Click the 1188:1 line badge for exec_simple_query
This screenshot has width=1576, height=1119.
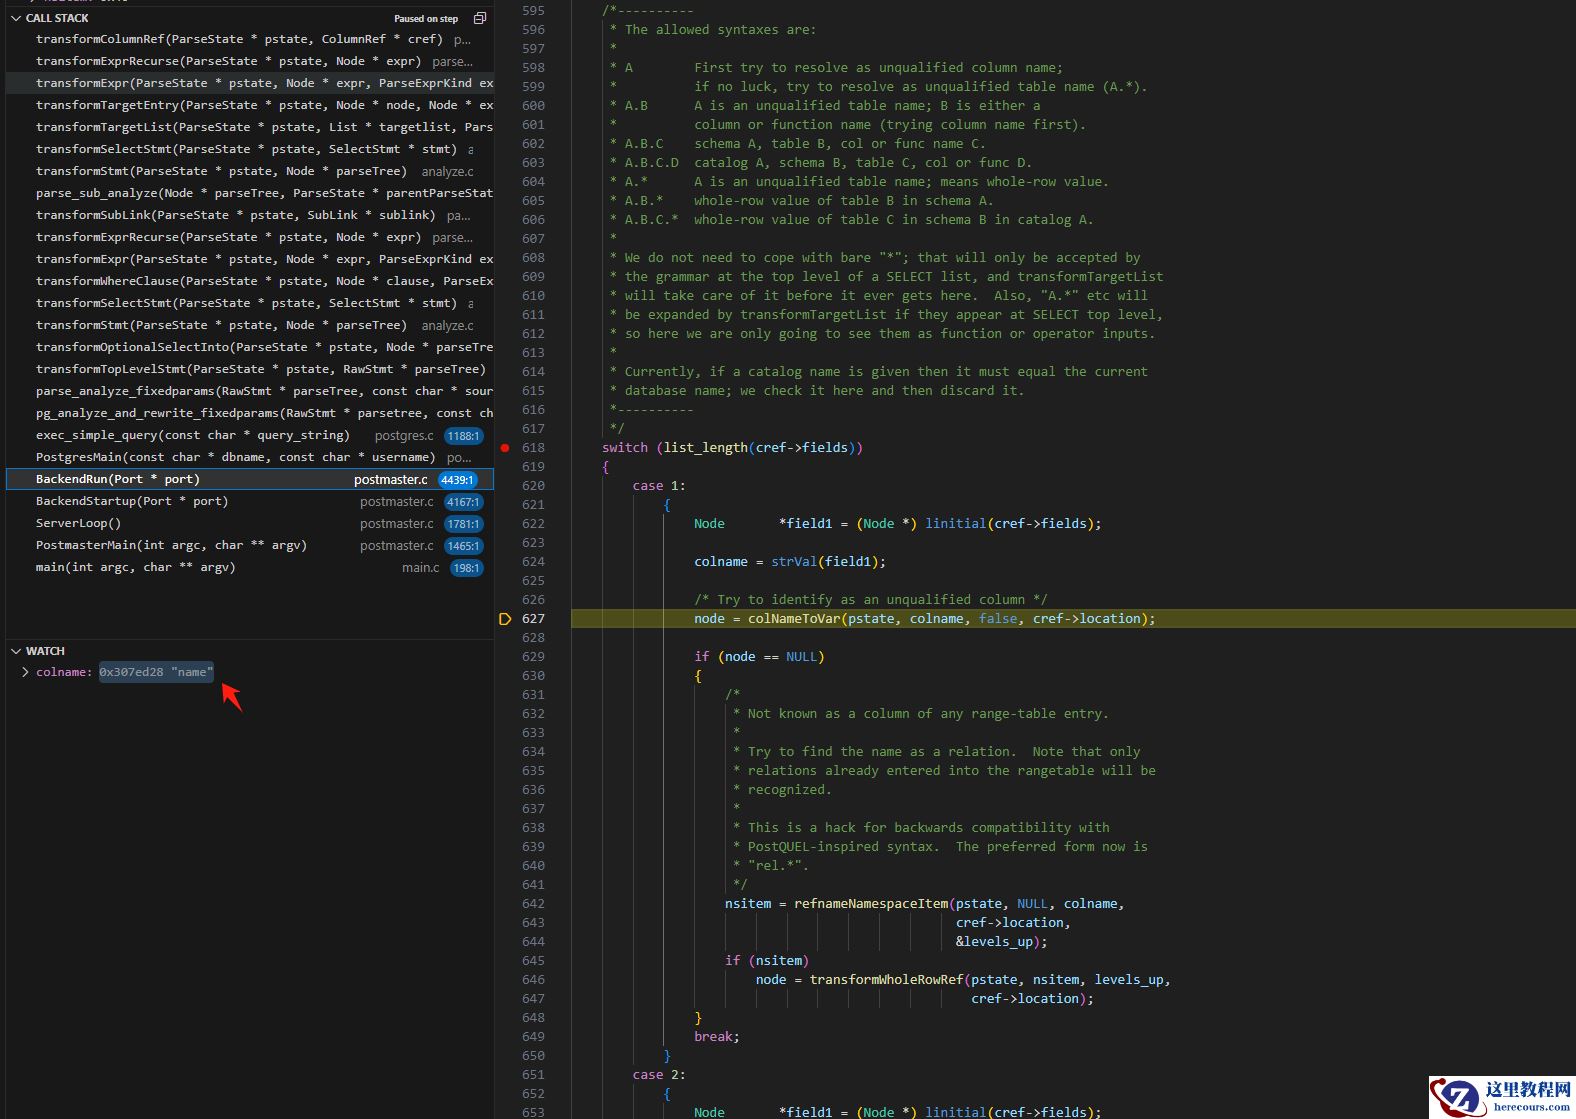coord(463,436)
